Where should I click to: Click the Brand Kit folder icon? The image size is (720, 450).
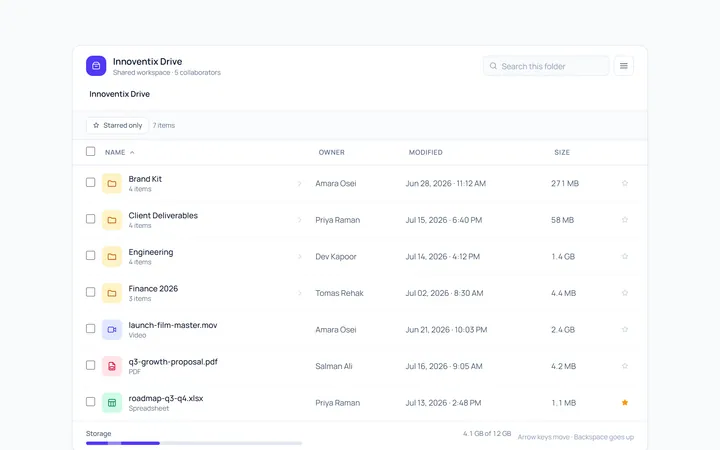coord(112,183)
